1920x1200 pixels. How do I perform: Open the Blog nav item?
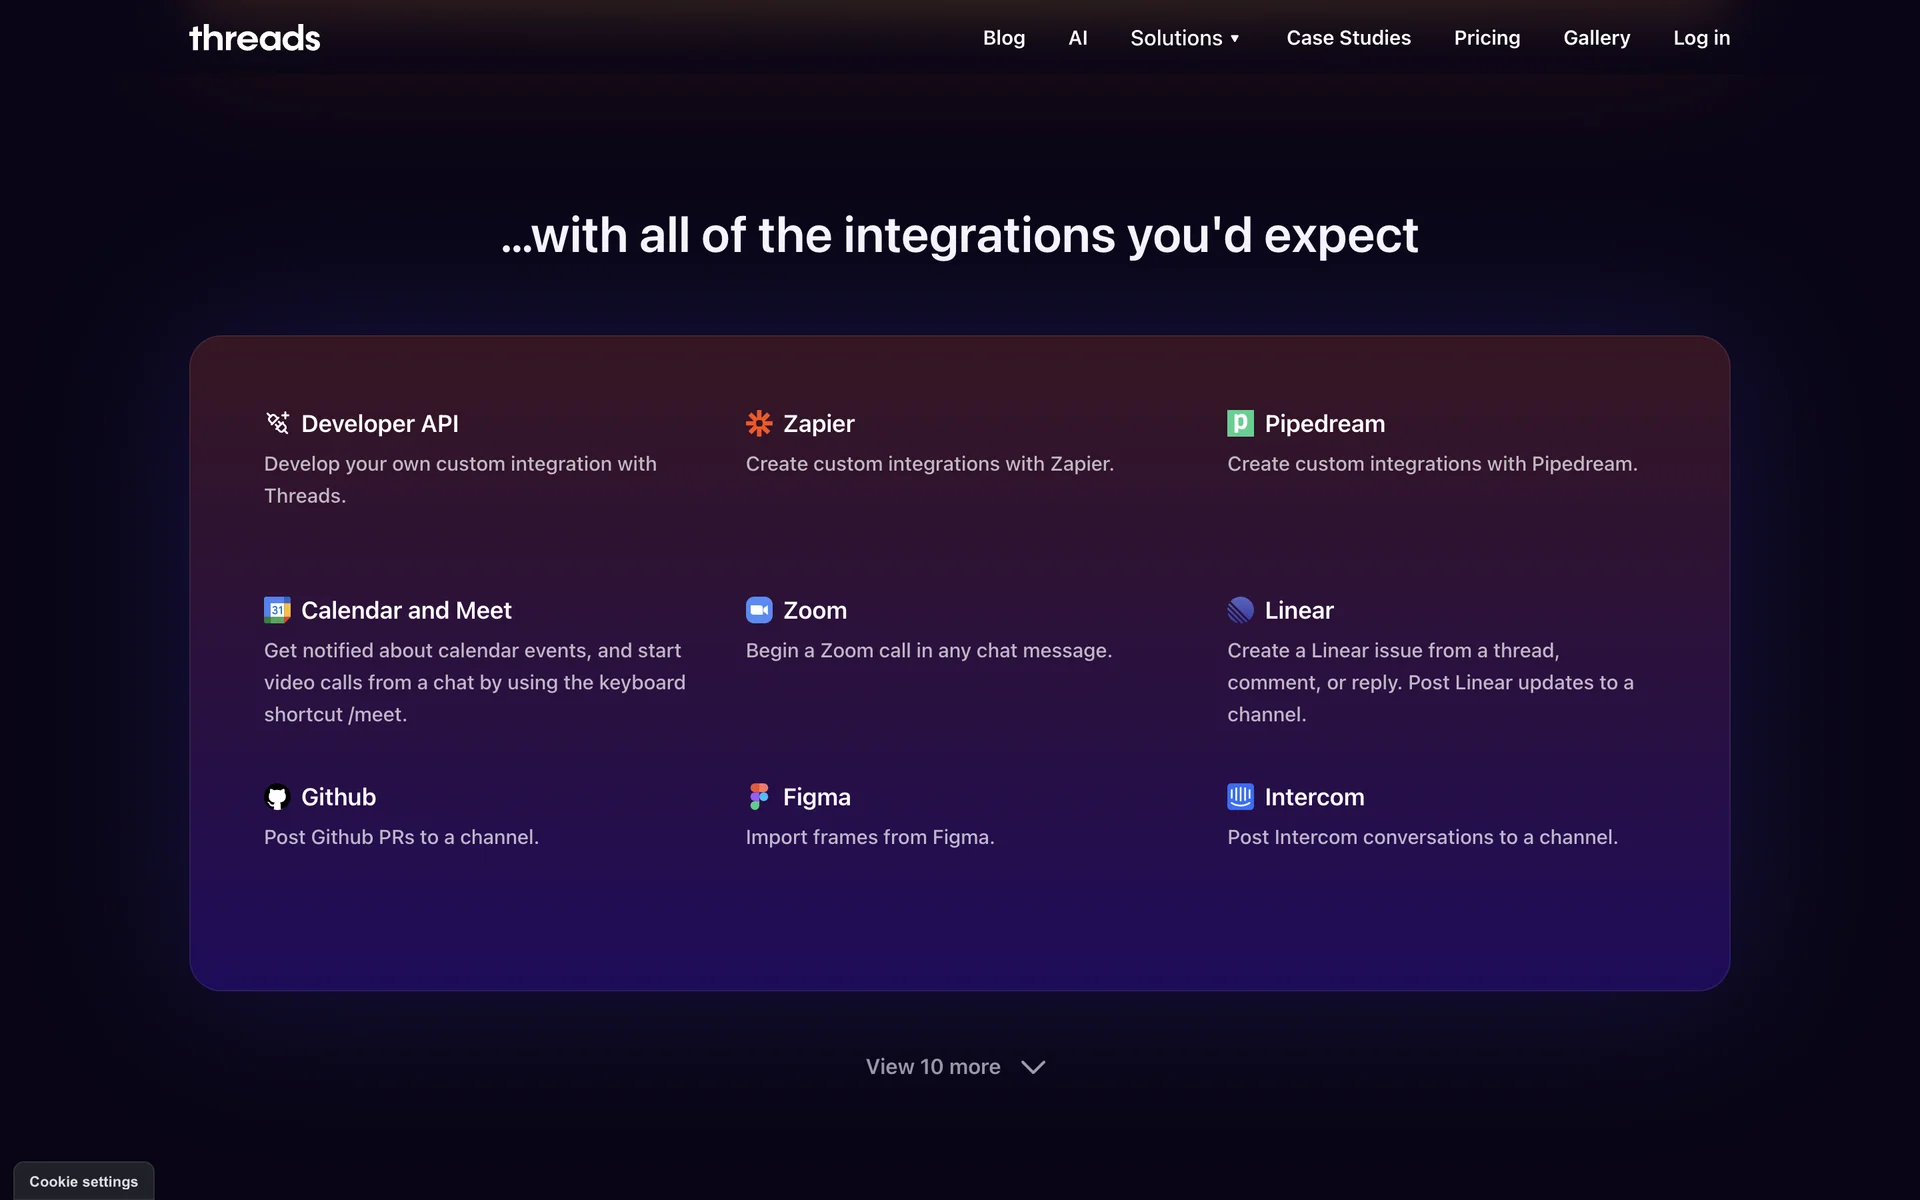pyautogui.click(x=1003, y=38)
